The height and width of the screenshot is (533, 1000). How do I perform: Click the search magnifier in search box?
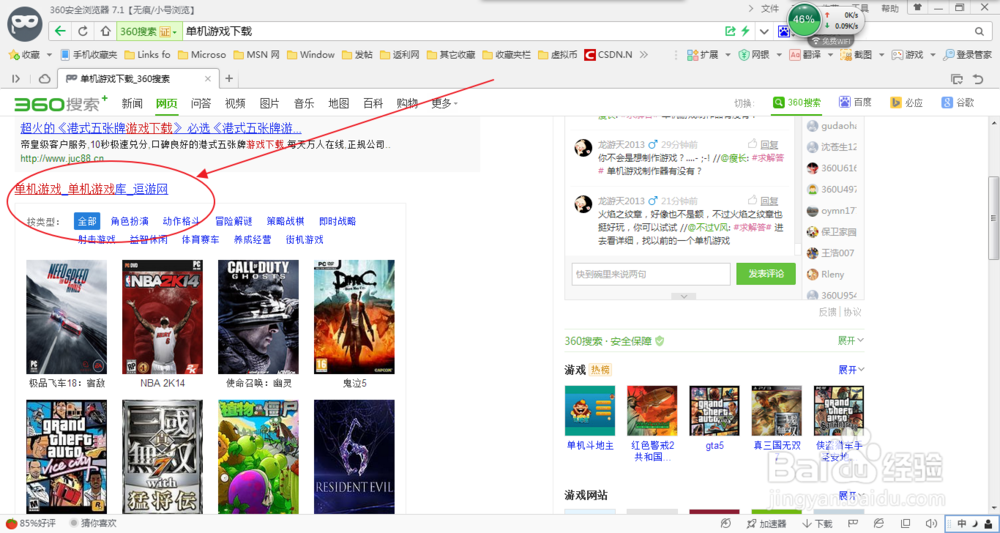point(979,31)
